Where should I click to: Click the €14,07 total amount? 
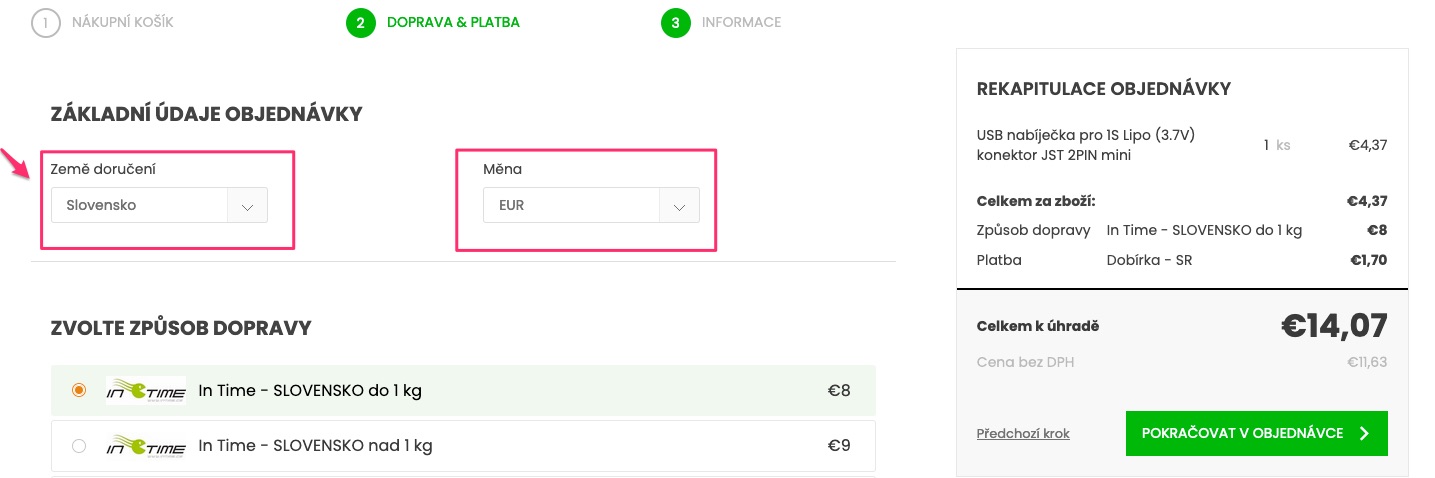(1334, 326)
